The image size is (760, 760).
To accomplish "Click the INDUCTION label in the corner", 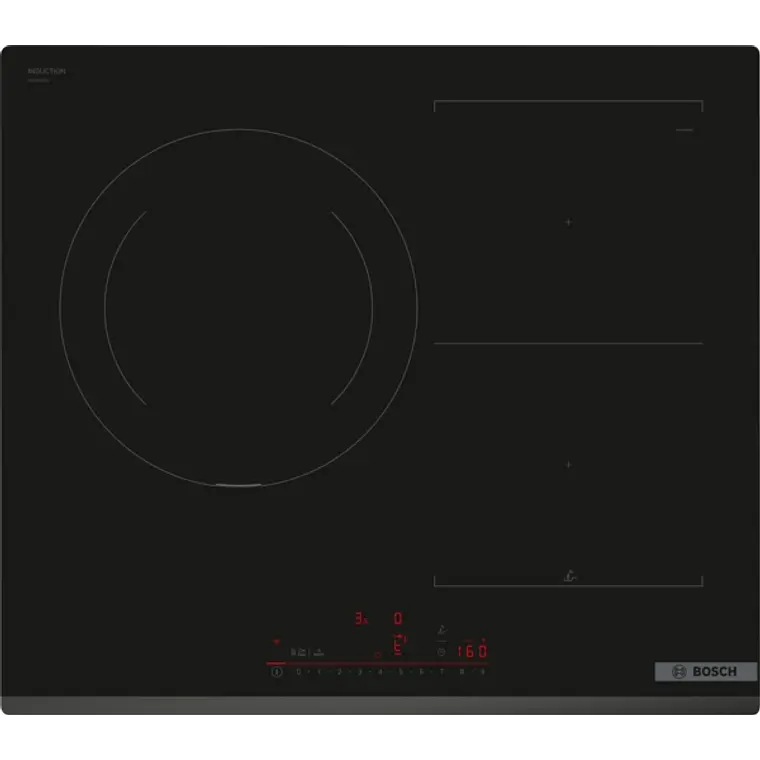I will 47,71.
